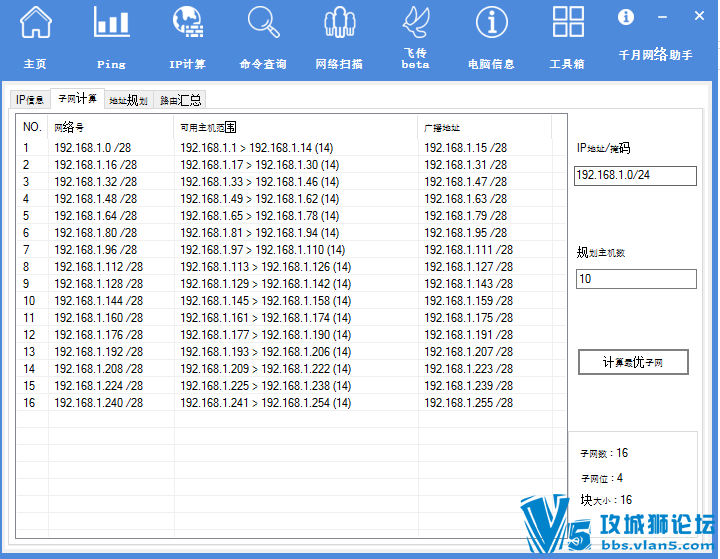Click the 网络号 column header
Image resolution: width=720 pixels, height=559 pixels.
coord(111,127)
